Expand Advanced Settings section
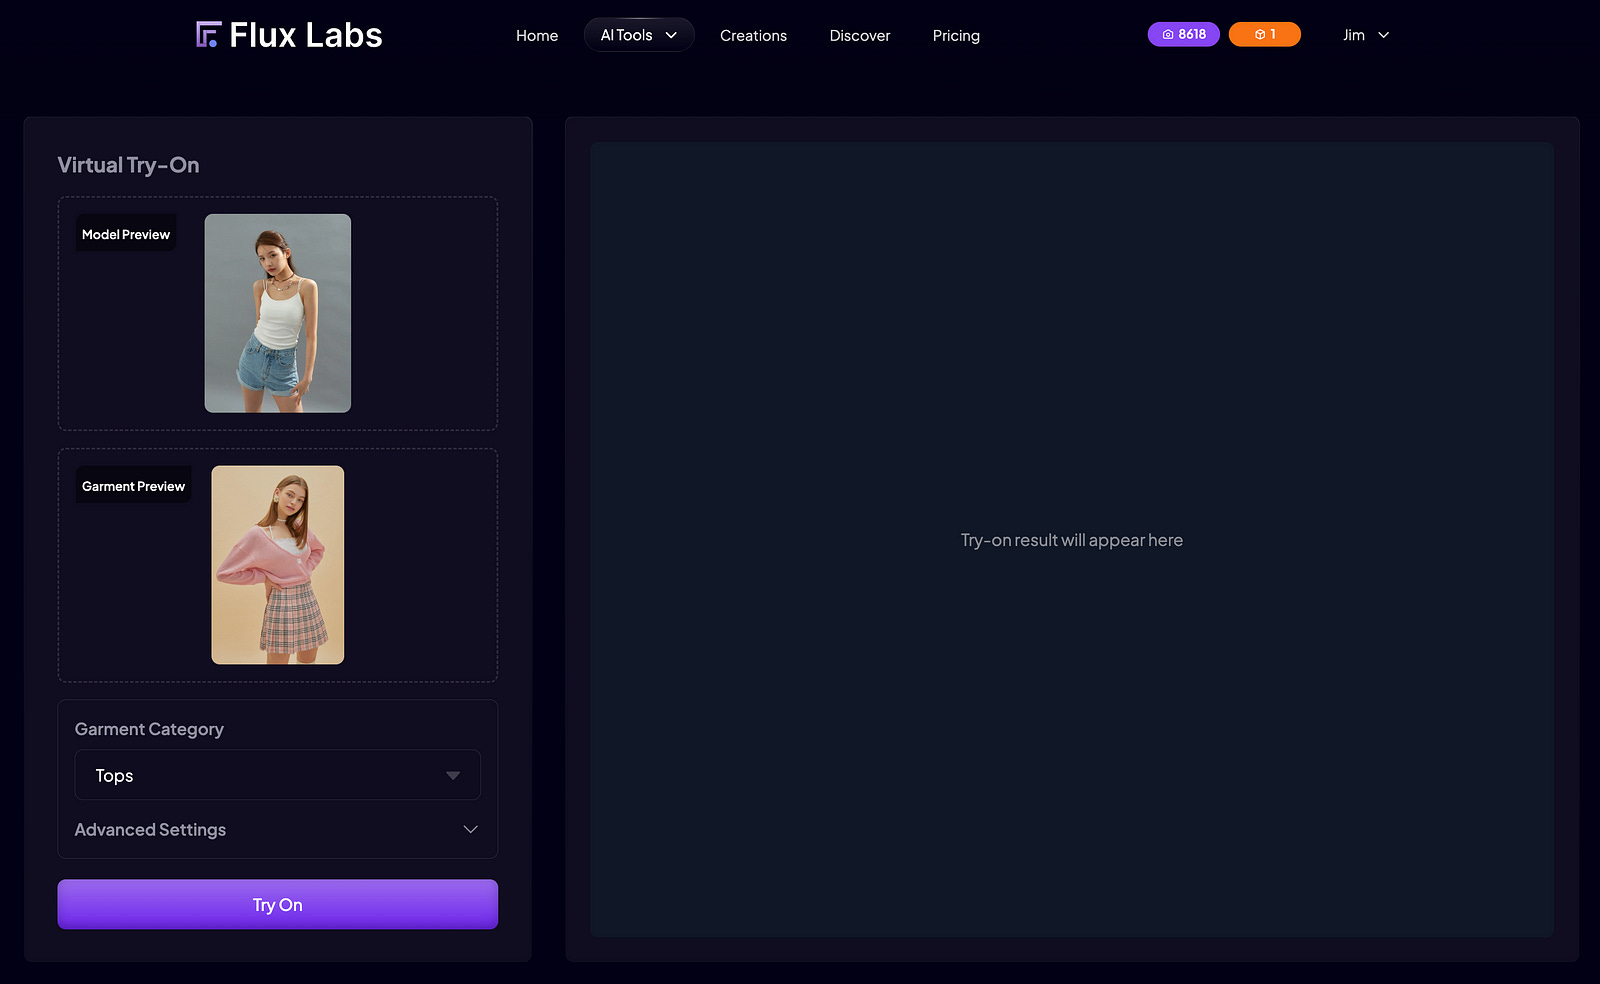Screen dimensions: 1600x984 click(277, 830)
